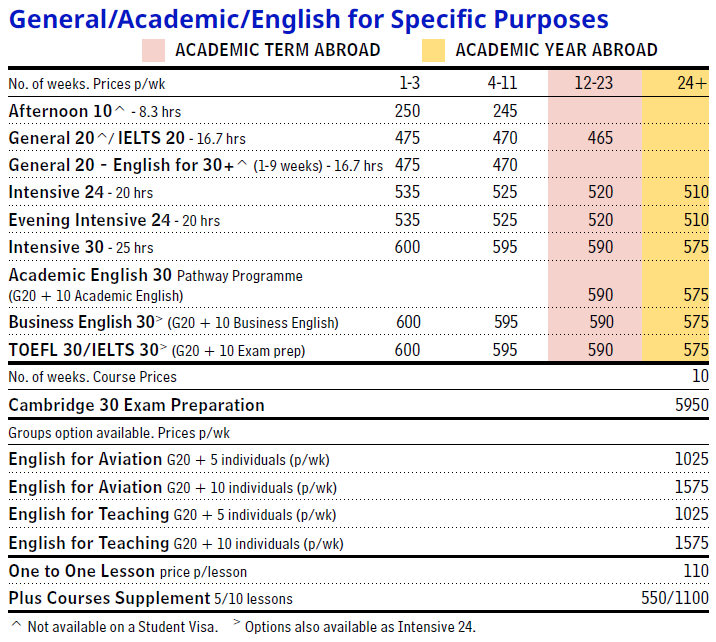The image size is (716, 642).
Task: Open the Cambridge 30 Exam Preparation row label
Action: pyautogui.click(x=137, y=405)
